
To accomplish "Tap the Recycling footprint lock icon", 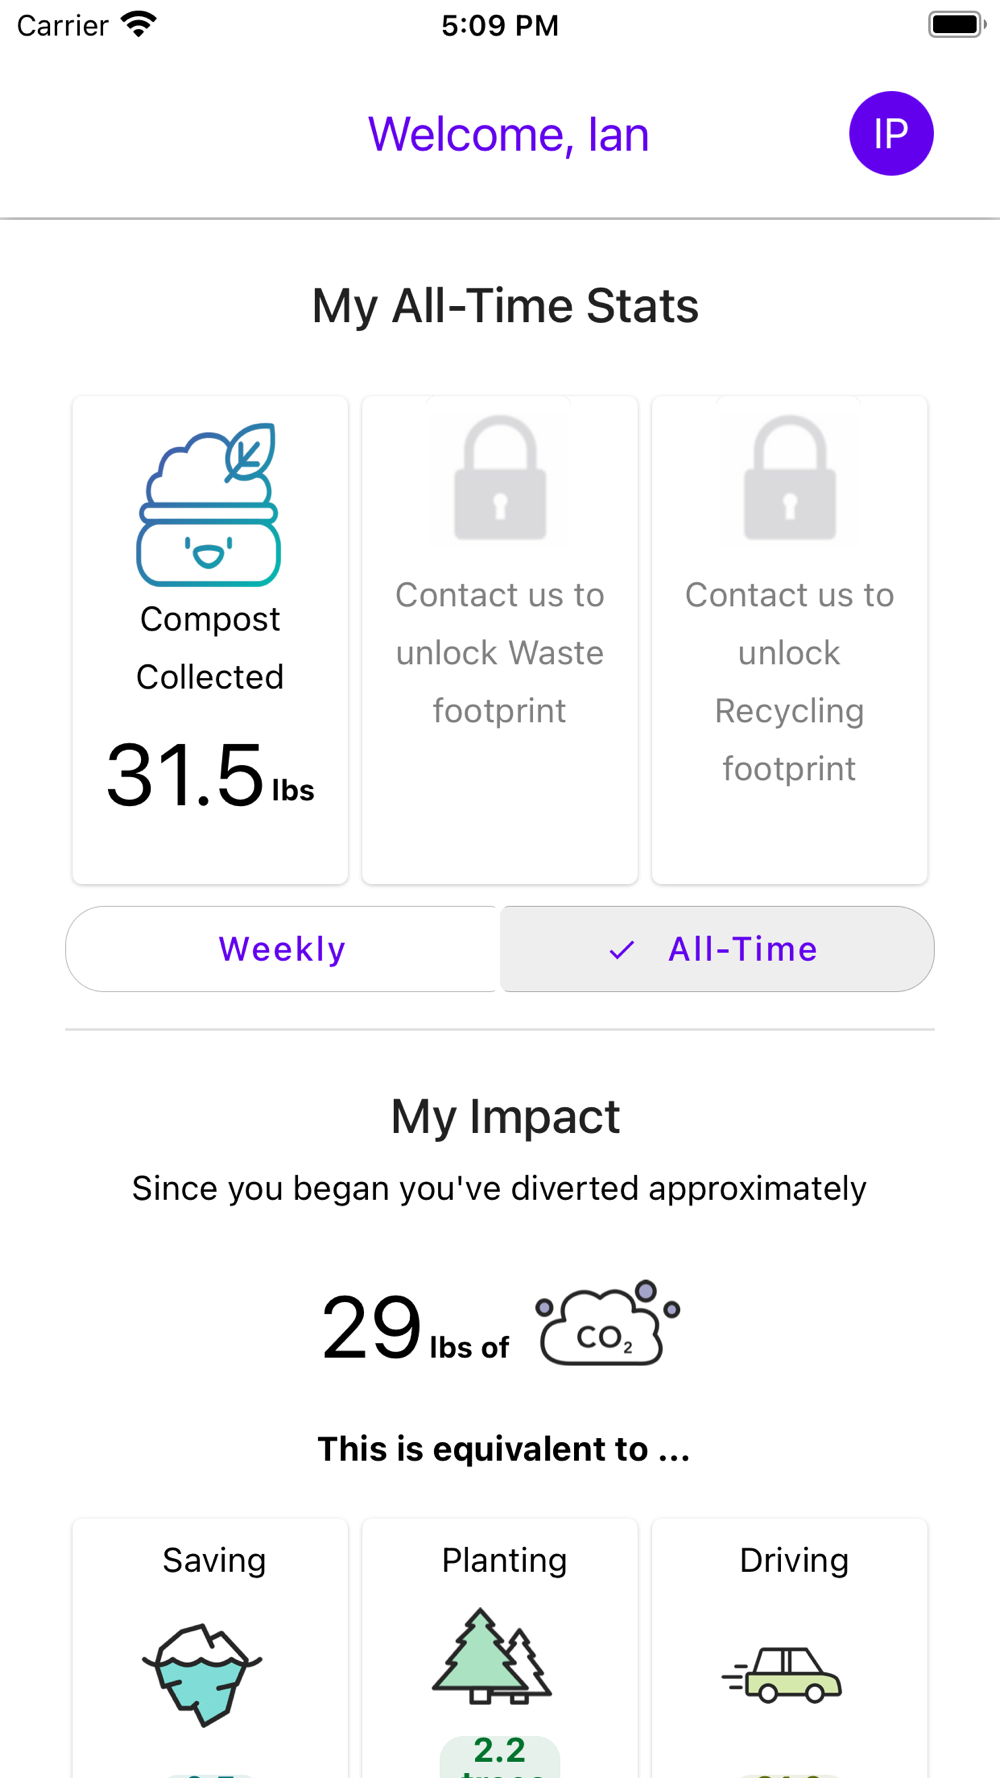I will 790,478.
